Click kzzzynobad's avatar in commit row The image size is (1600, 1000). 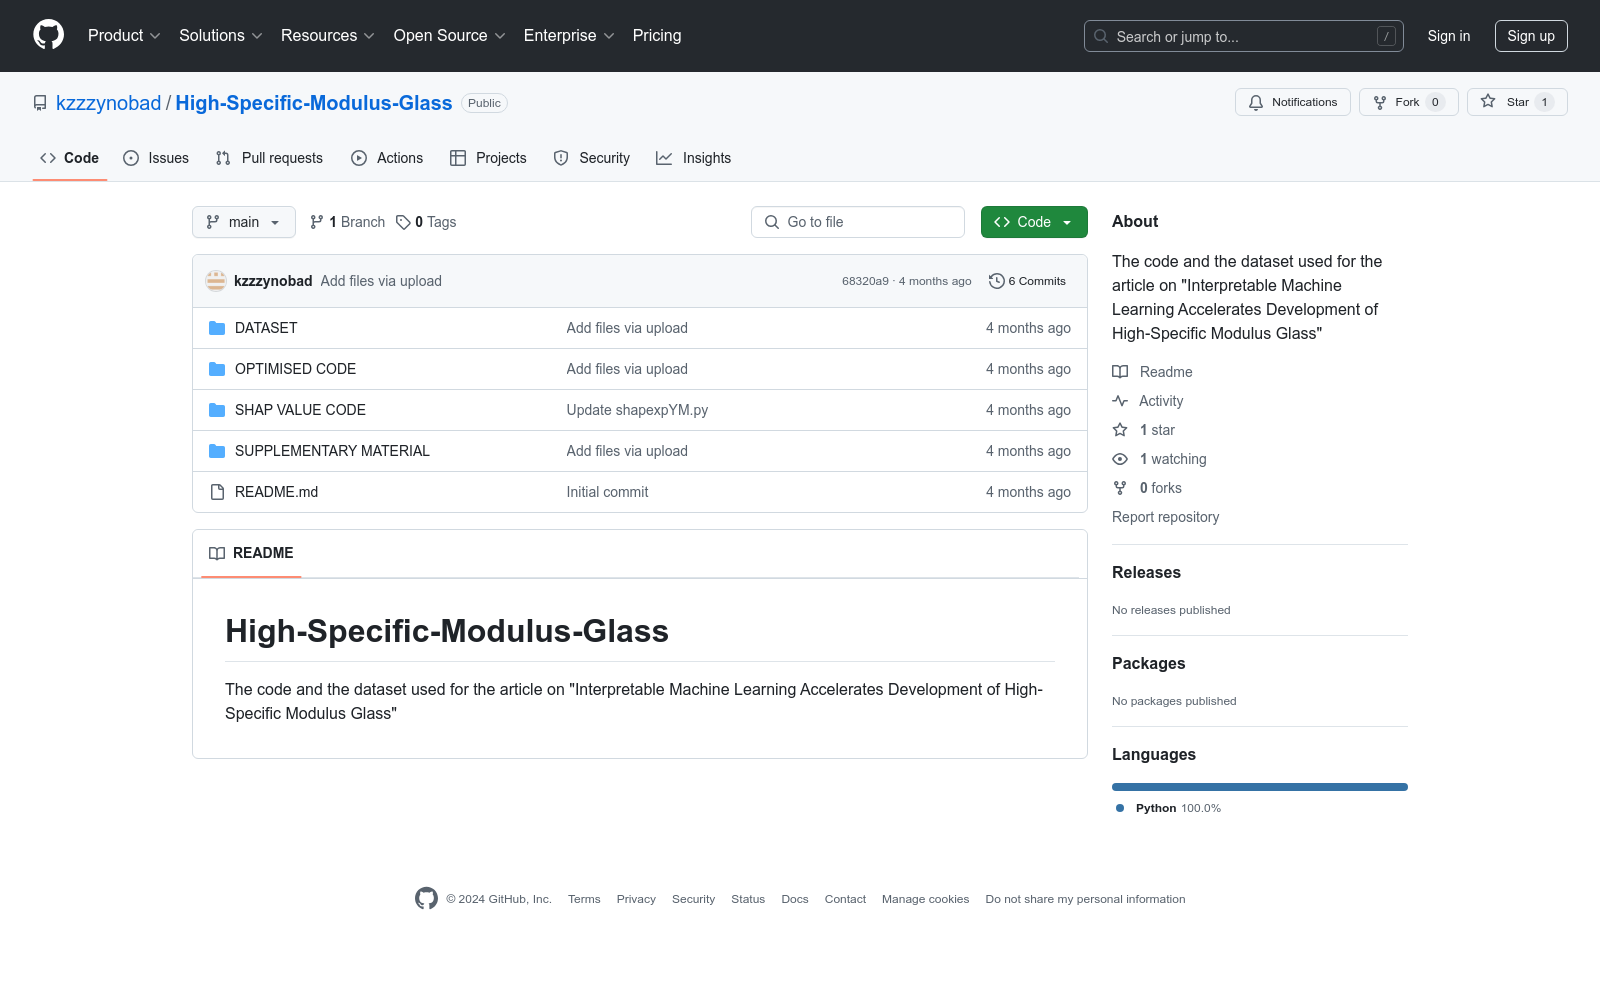pyautogui.click(x=216, y=281)
